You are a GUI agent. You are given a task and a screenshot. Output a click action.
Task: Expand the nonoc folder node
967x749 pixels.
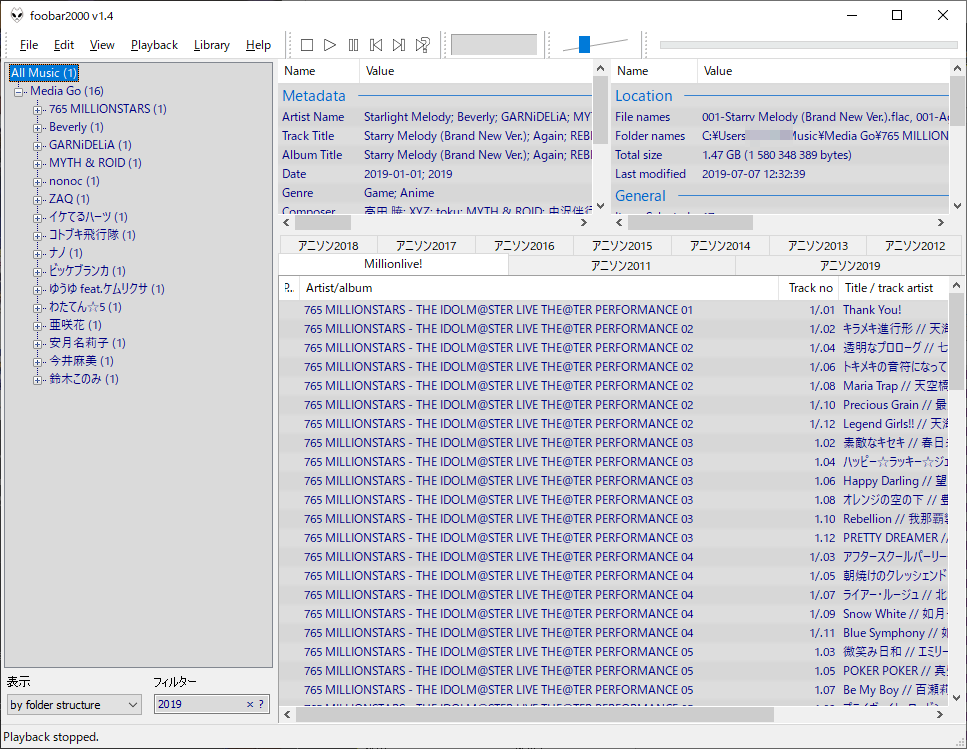[38, 182]
